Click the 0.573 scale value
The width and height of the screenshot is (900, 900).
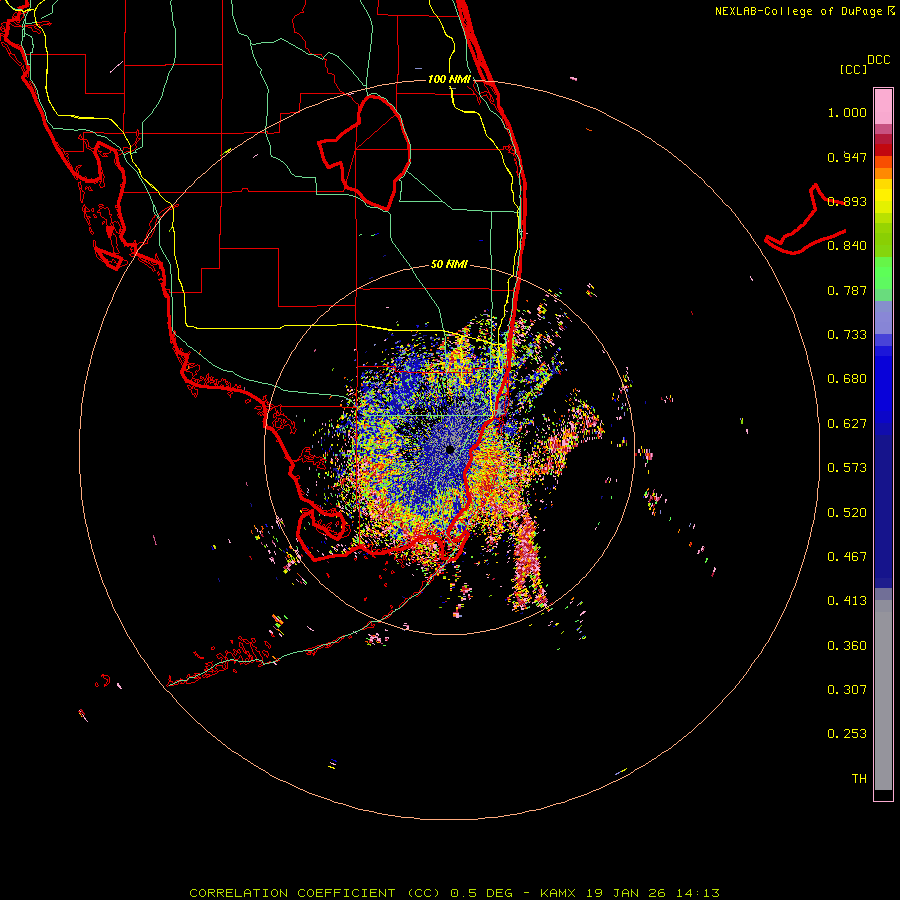847,468
